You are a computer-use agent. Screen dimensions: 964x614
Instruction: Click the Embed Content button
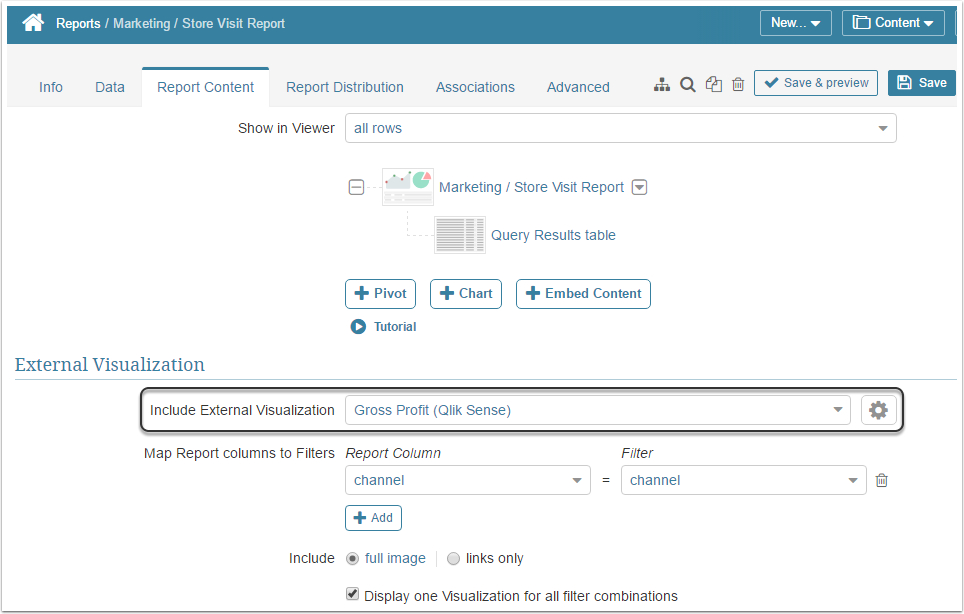(583, 294)
